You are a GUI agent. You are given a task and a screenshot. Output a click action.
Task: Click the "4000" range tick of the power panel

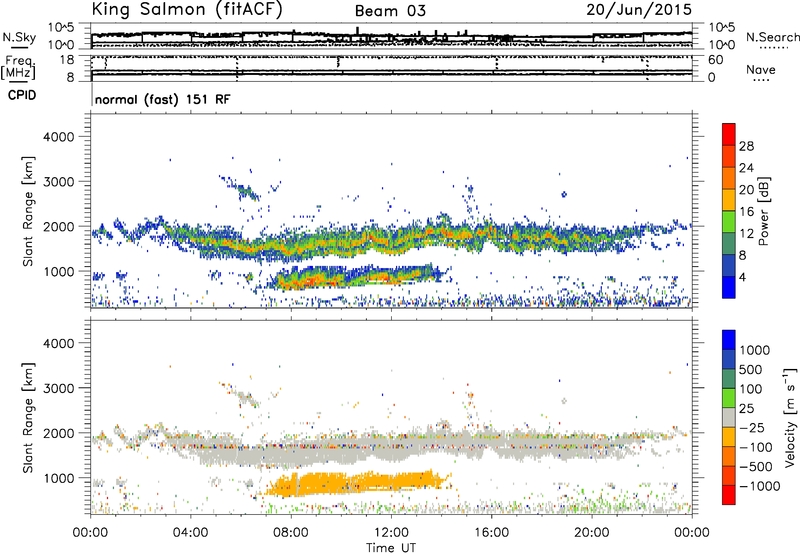coord(58,137)
